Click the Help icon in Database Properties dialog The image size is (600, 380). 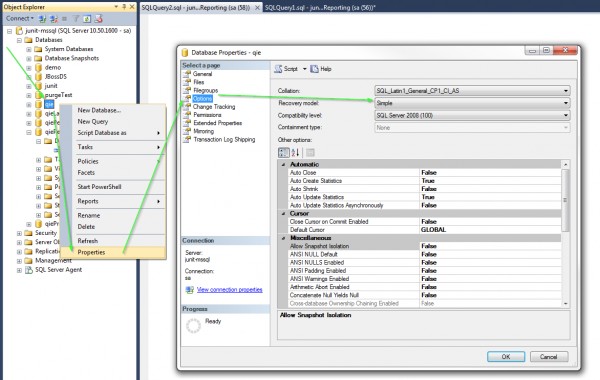click(314, 69)
